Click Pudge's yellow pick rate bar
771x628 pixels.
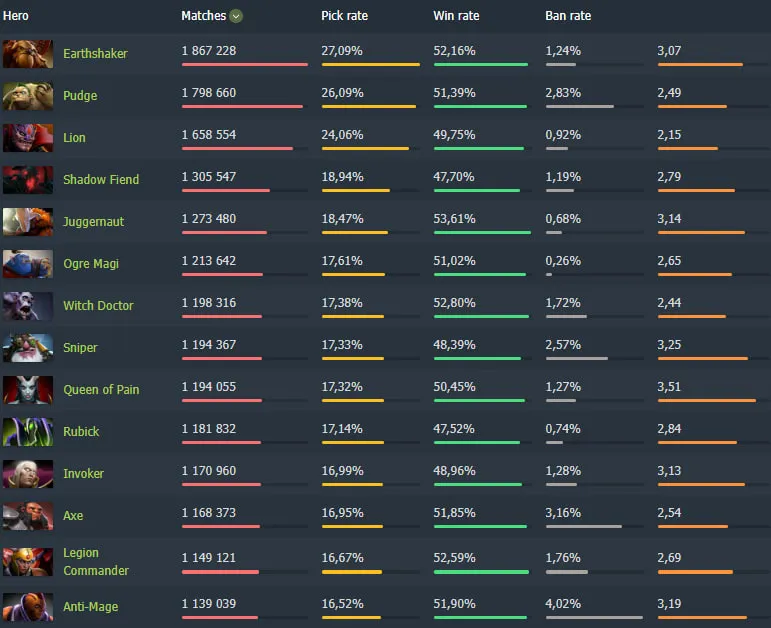pyautogui.click(x=369, y=107)
